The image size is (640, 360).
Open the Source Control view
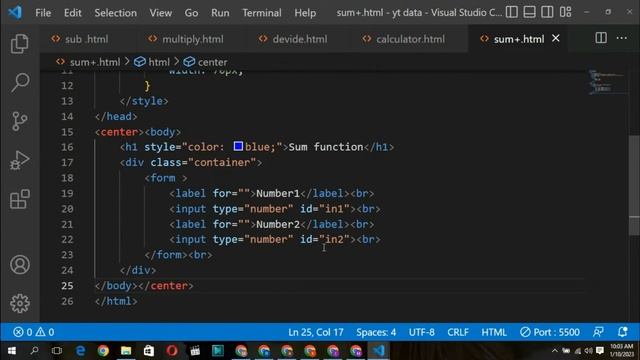19,121
